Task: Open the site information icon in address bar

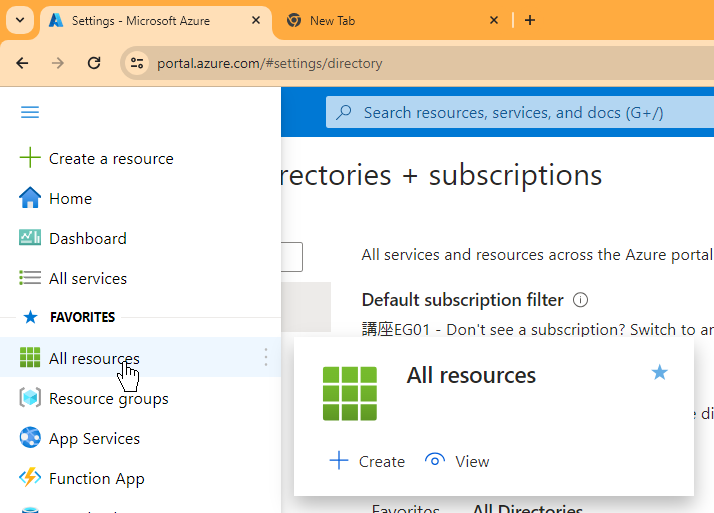Action: (137, 63)
